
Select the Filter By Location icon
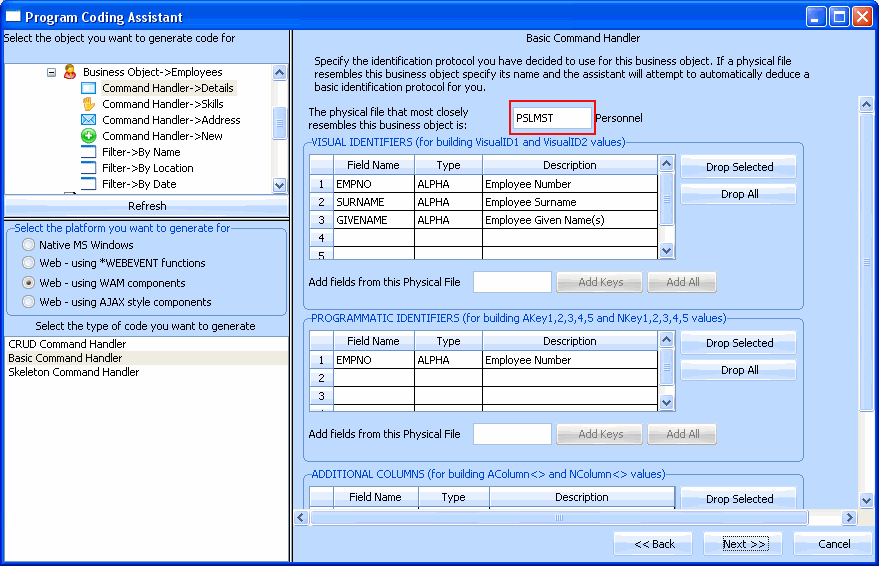(x=88, y=168)
